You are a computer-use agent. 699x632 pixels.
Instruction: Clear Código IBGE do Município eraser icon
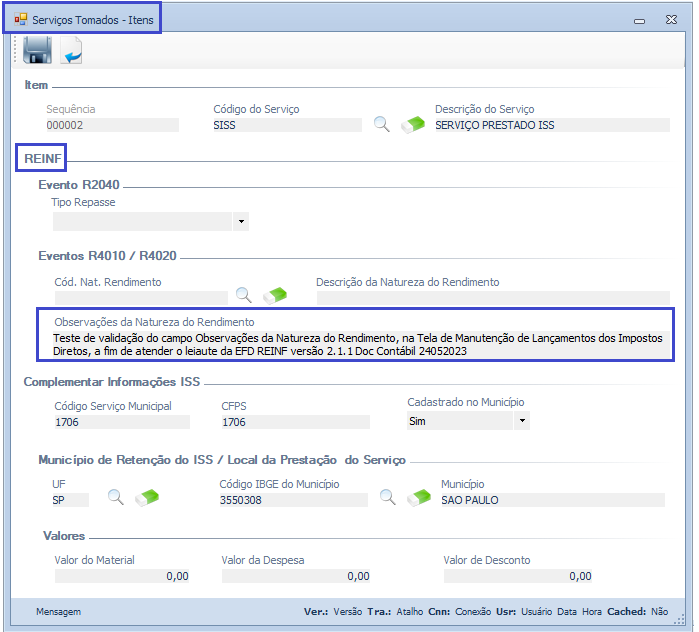(419, 497)
